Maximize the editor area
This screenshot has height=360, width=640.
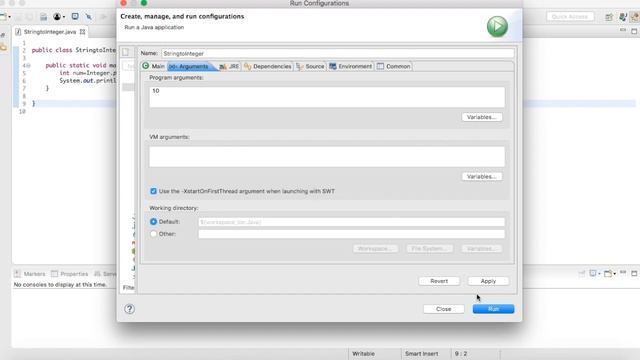(x=634, y=31)
